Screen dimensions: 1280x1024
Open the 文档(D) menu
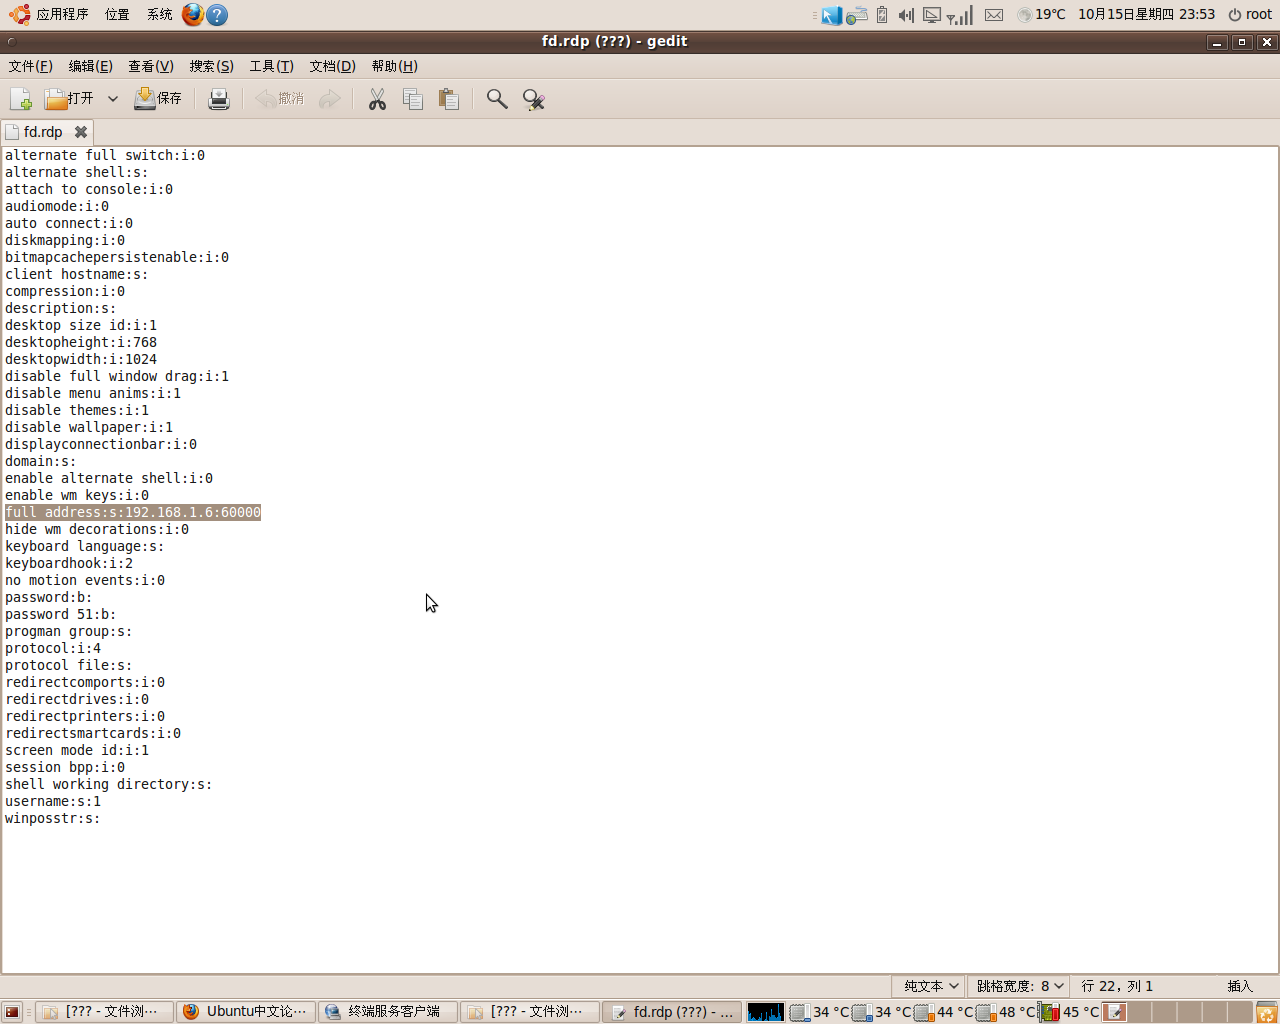pos(333,66)
